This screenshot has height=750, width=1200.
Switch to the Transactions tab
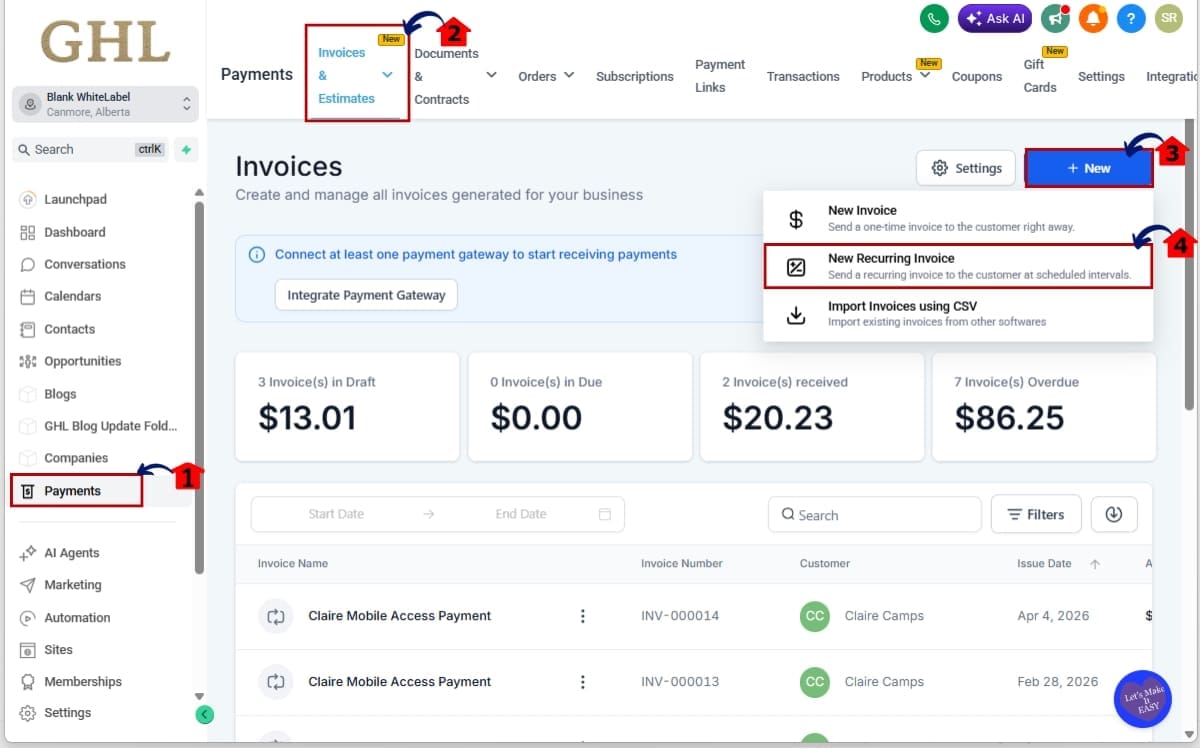click(803, 75)
